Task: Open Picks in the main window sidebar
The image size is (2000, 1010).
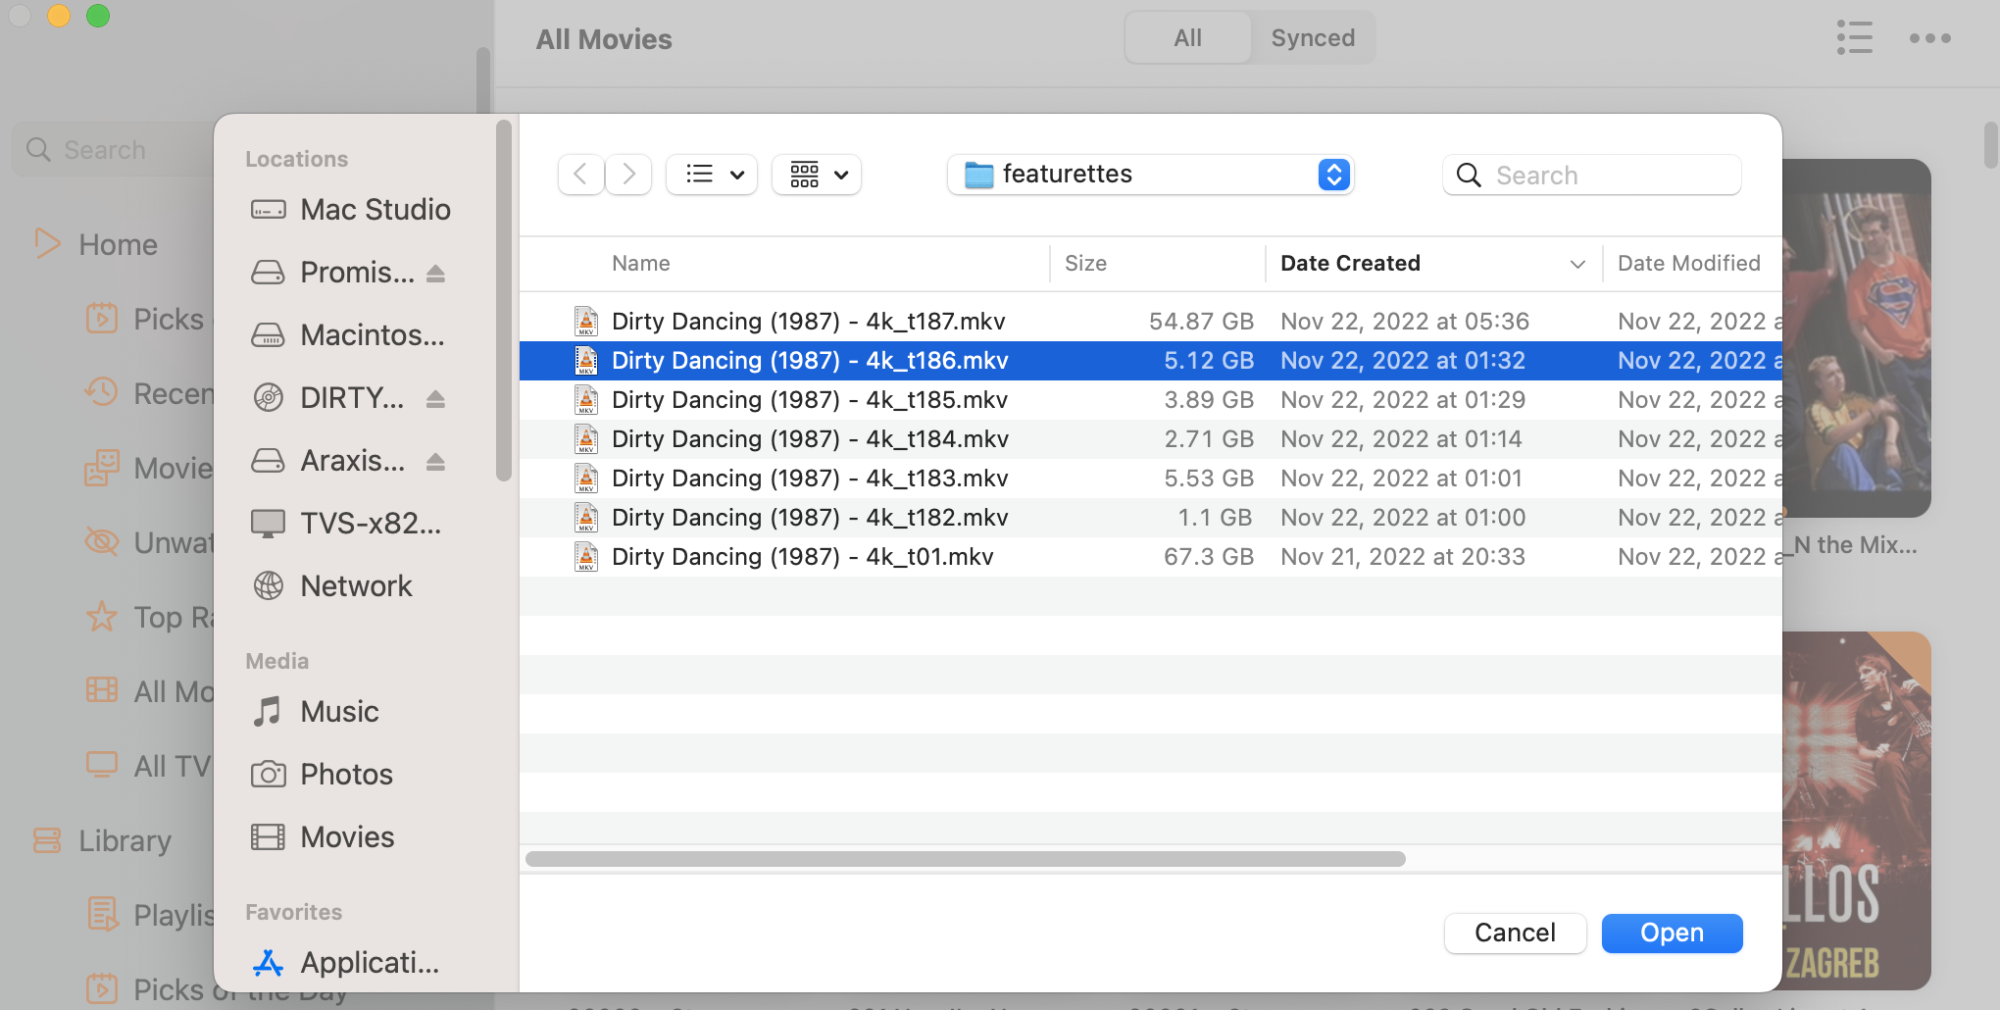Action: [146, 319]
